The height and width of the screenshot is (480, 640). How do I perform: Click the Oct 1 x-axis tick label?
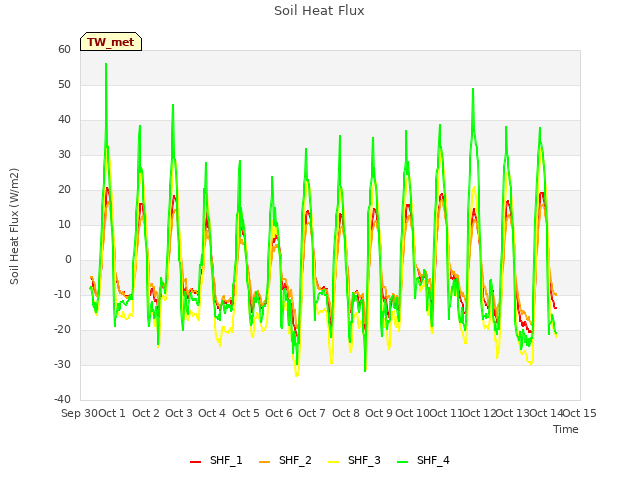[112, 413]
